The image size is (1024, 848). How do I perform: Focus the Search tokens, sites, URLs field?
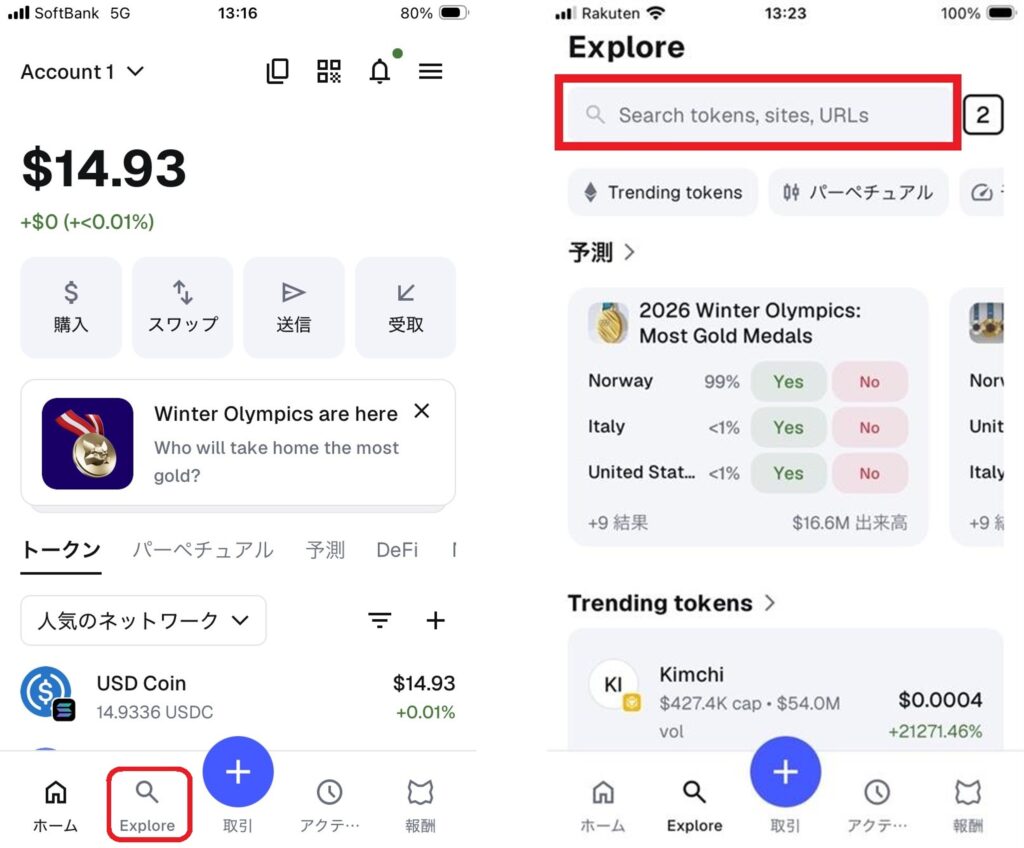[758, 115]
